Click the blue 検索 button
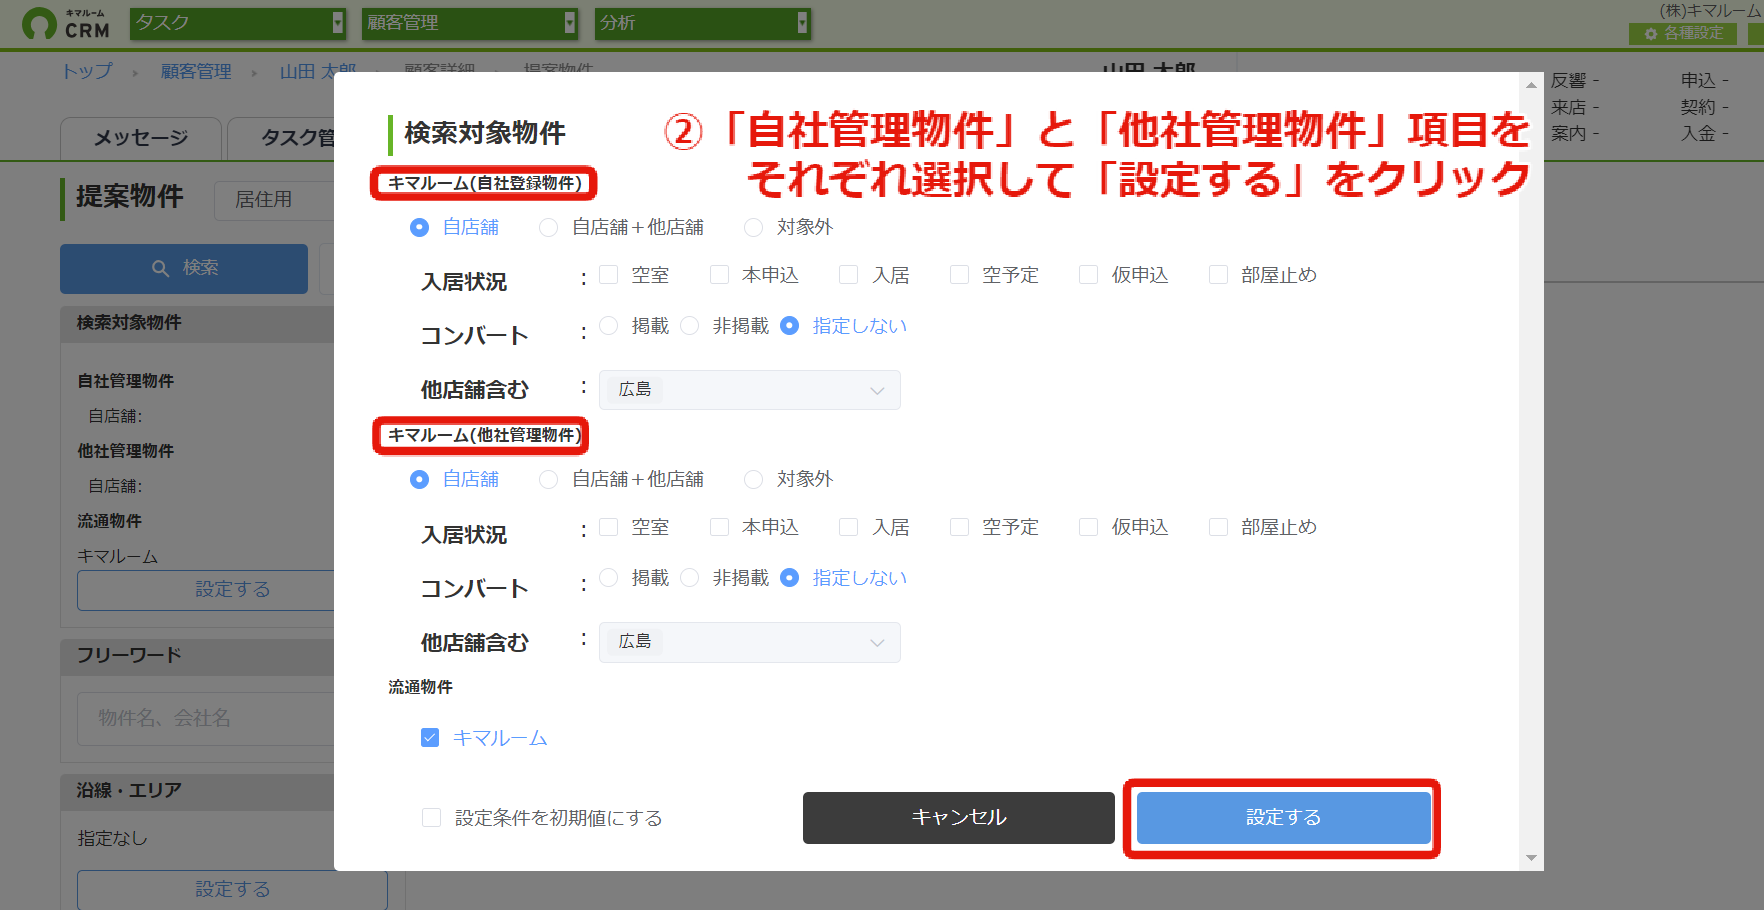The image size is (1764, 910). click(184, 268)
